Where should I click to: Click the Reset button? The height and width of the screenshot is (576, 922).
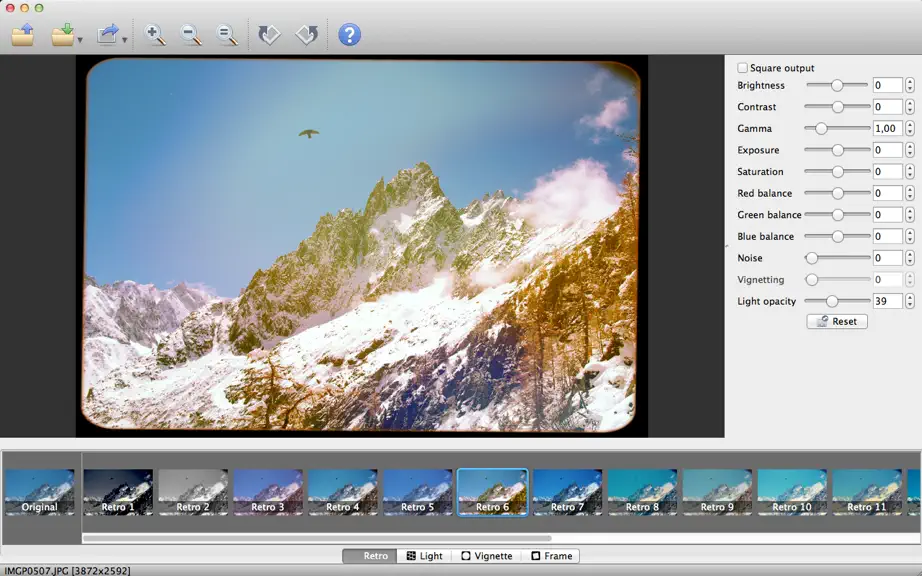point(837,322)
